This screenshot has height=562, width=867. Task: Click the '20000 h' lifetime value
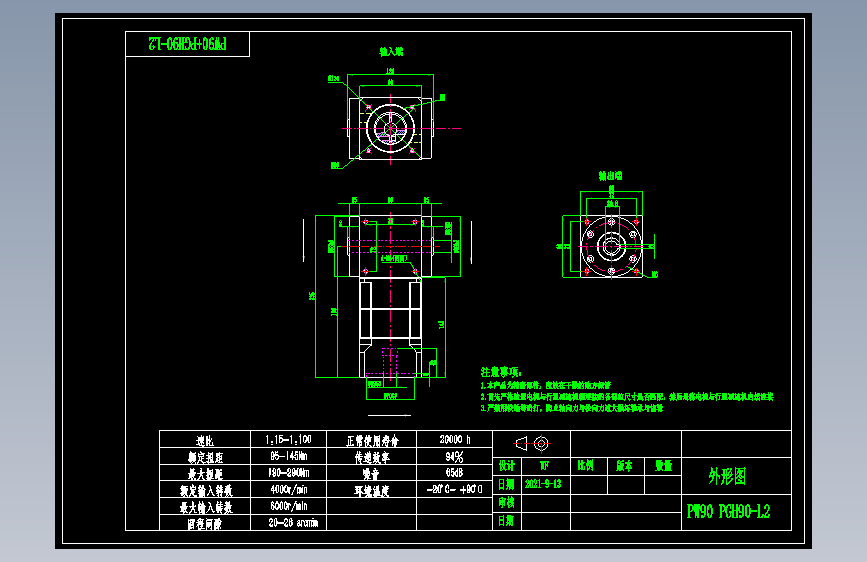click(455, 440)
